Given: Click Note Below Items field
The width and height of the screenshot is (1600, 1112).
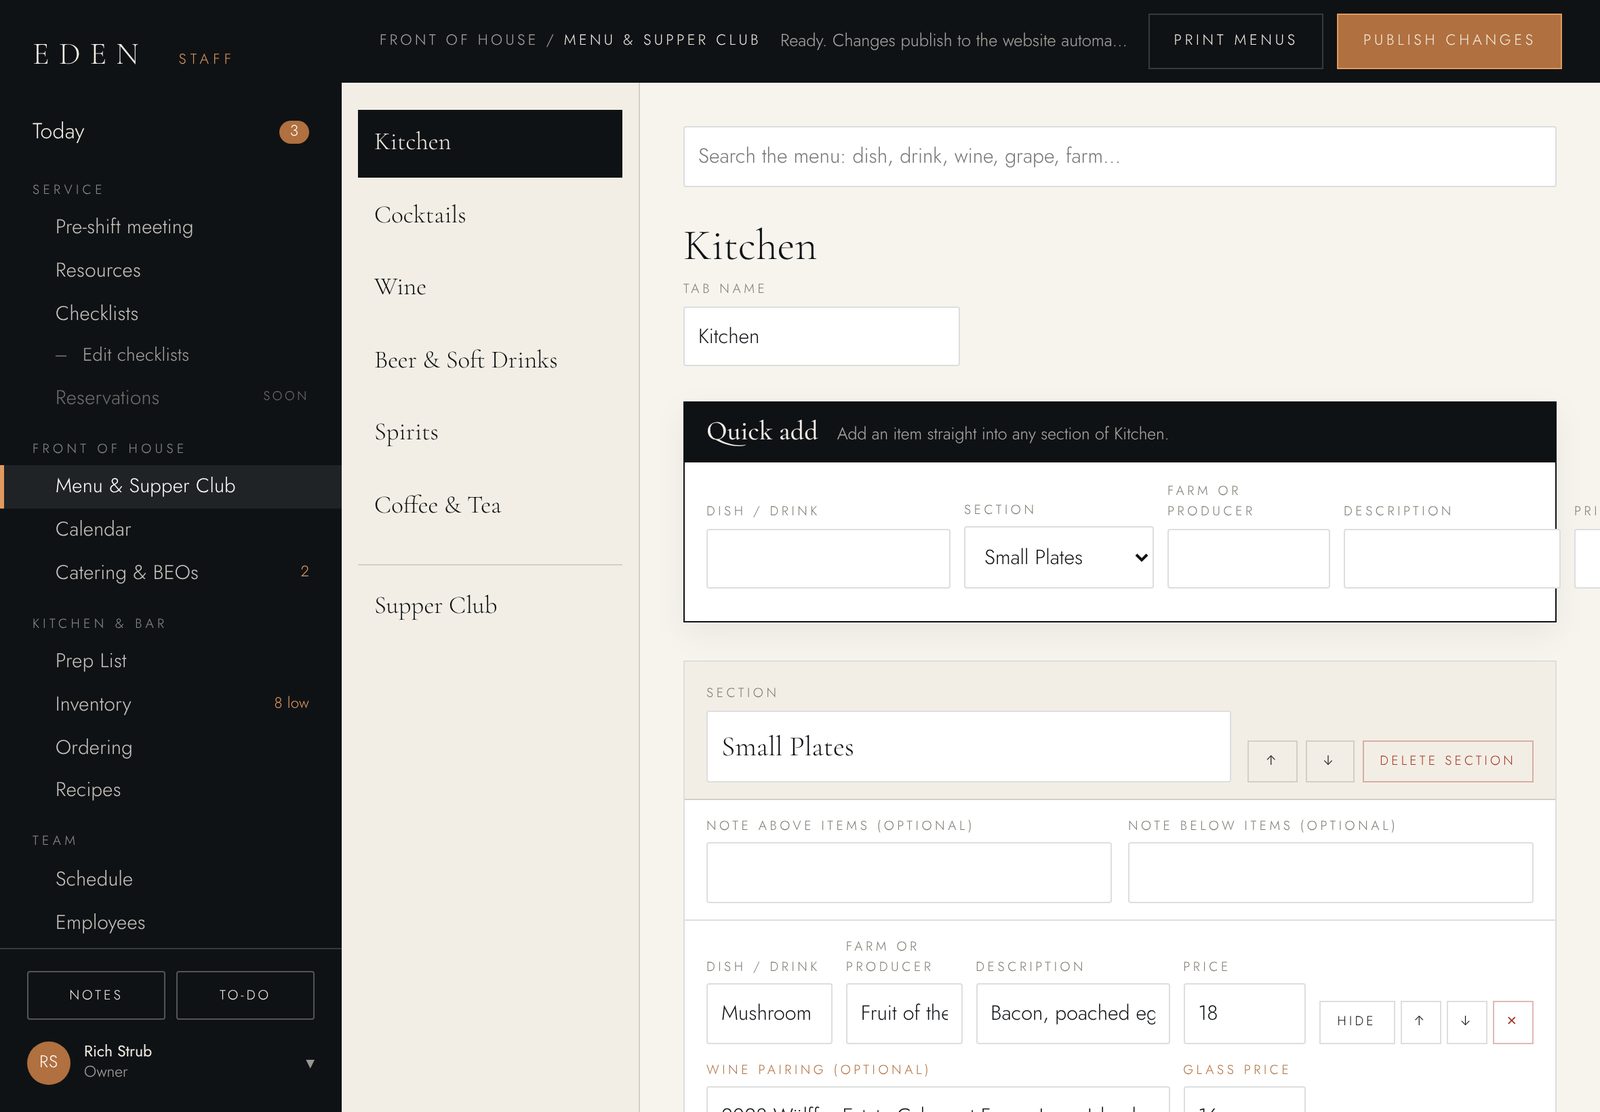Looking at the screenshot, I should click(1330, 872).
